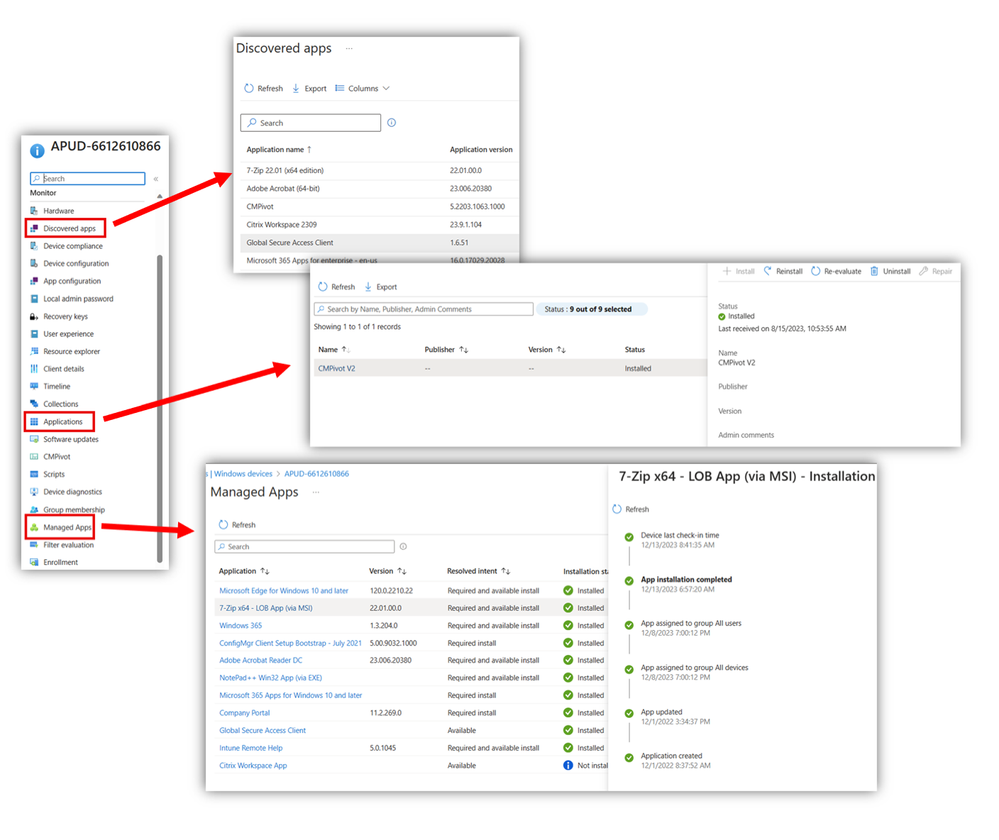Click the Resource explorer icon
Screen dimensions: 999x840
34,351
